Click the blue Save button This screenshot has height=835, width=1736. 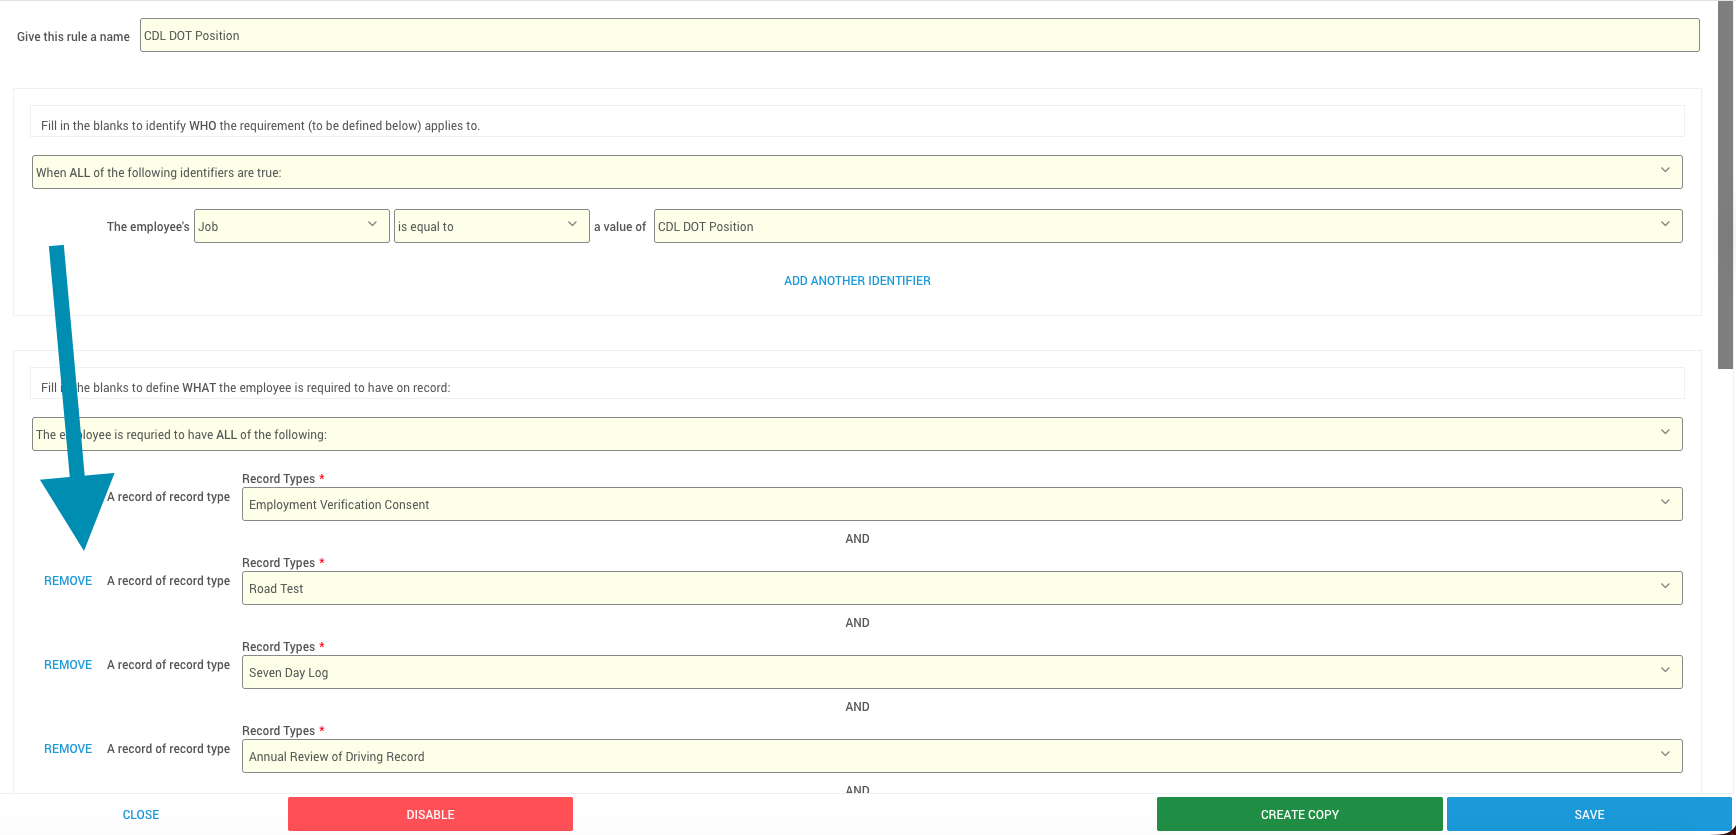click(1588, 814)
